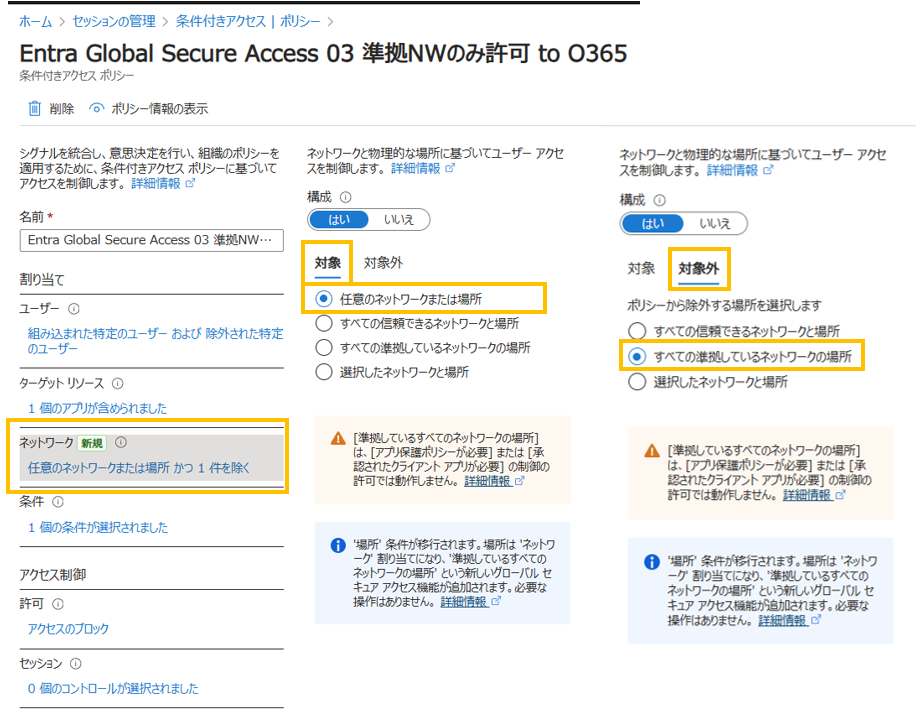Set right panel 構成 to はい

(x=653, y=223)
